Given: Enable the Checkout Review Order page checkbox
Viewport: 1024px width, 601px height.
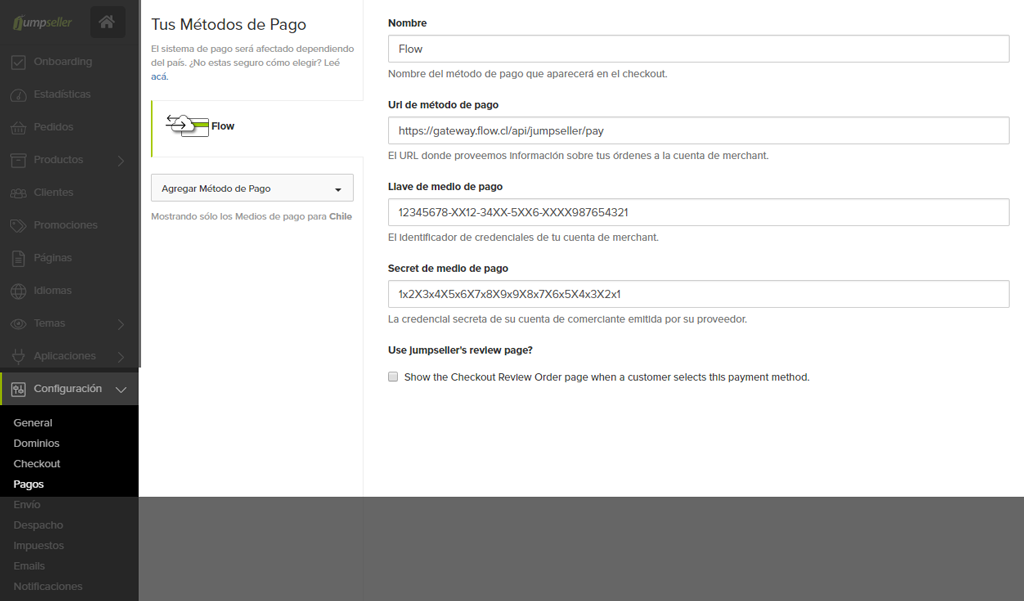Looking at the screenshot, I should (x=393, y=377).
